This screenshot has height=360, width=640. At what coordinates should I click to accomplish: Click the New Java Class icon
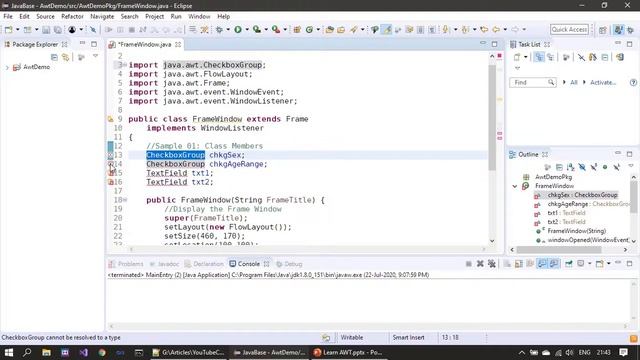309,29
